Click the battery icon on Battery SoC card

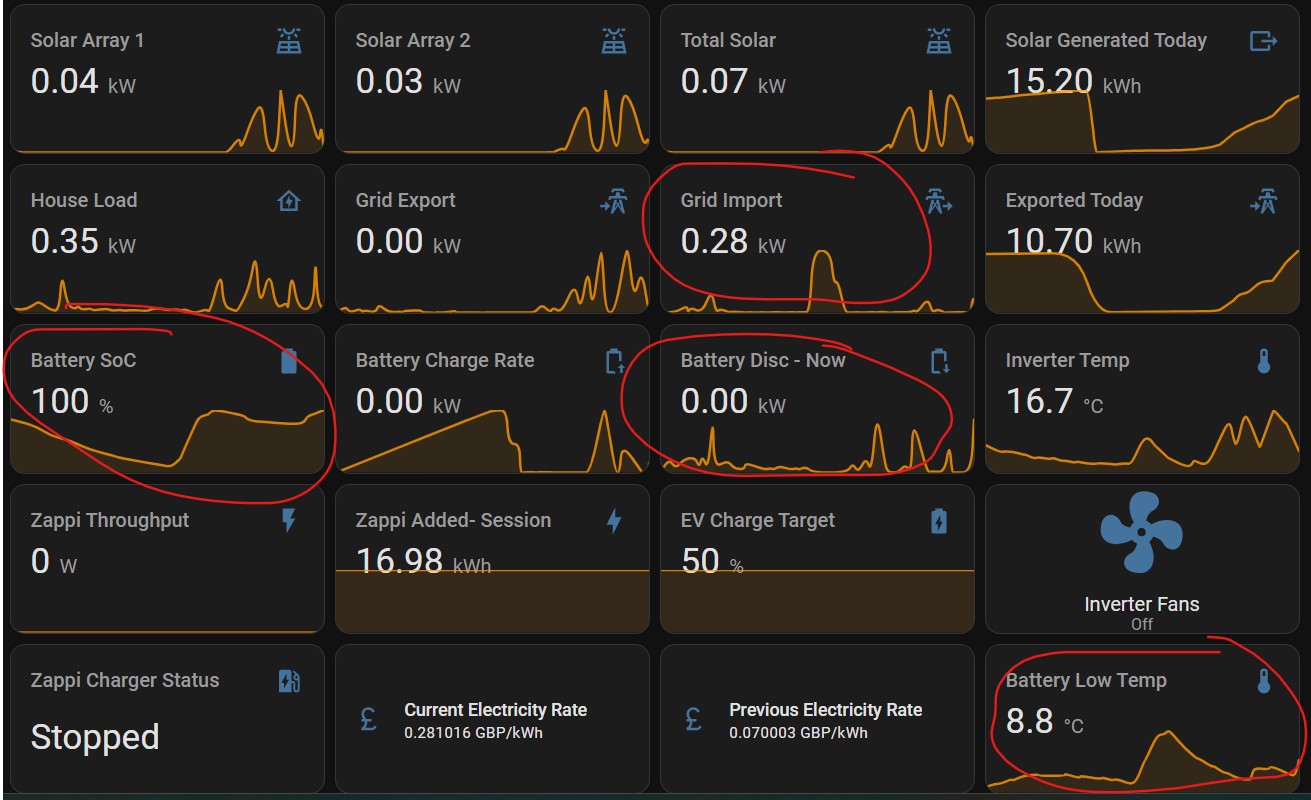289,362
